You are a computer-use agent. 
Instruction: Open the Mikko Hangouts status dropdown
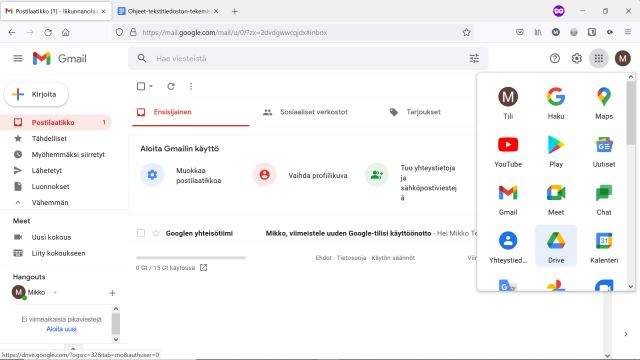pos(55,292)
